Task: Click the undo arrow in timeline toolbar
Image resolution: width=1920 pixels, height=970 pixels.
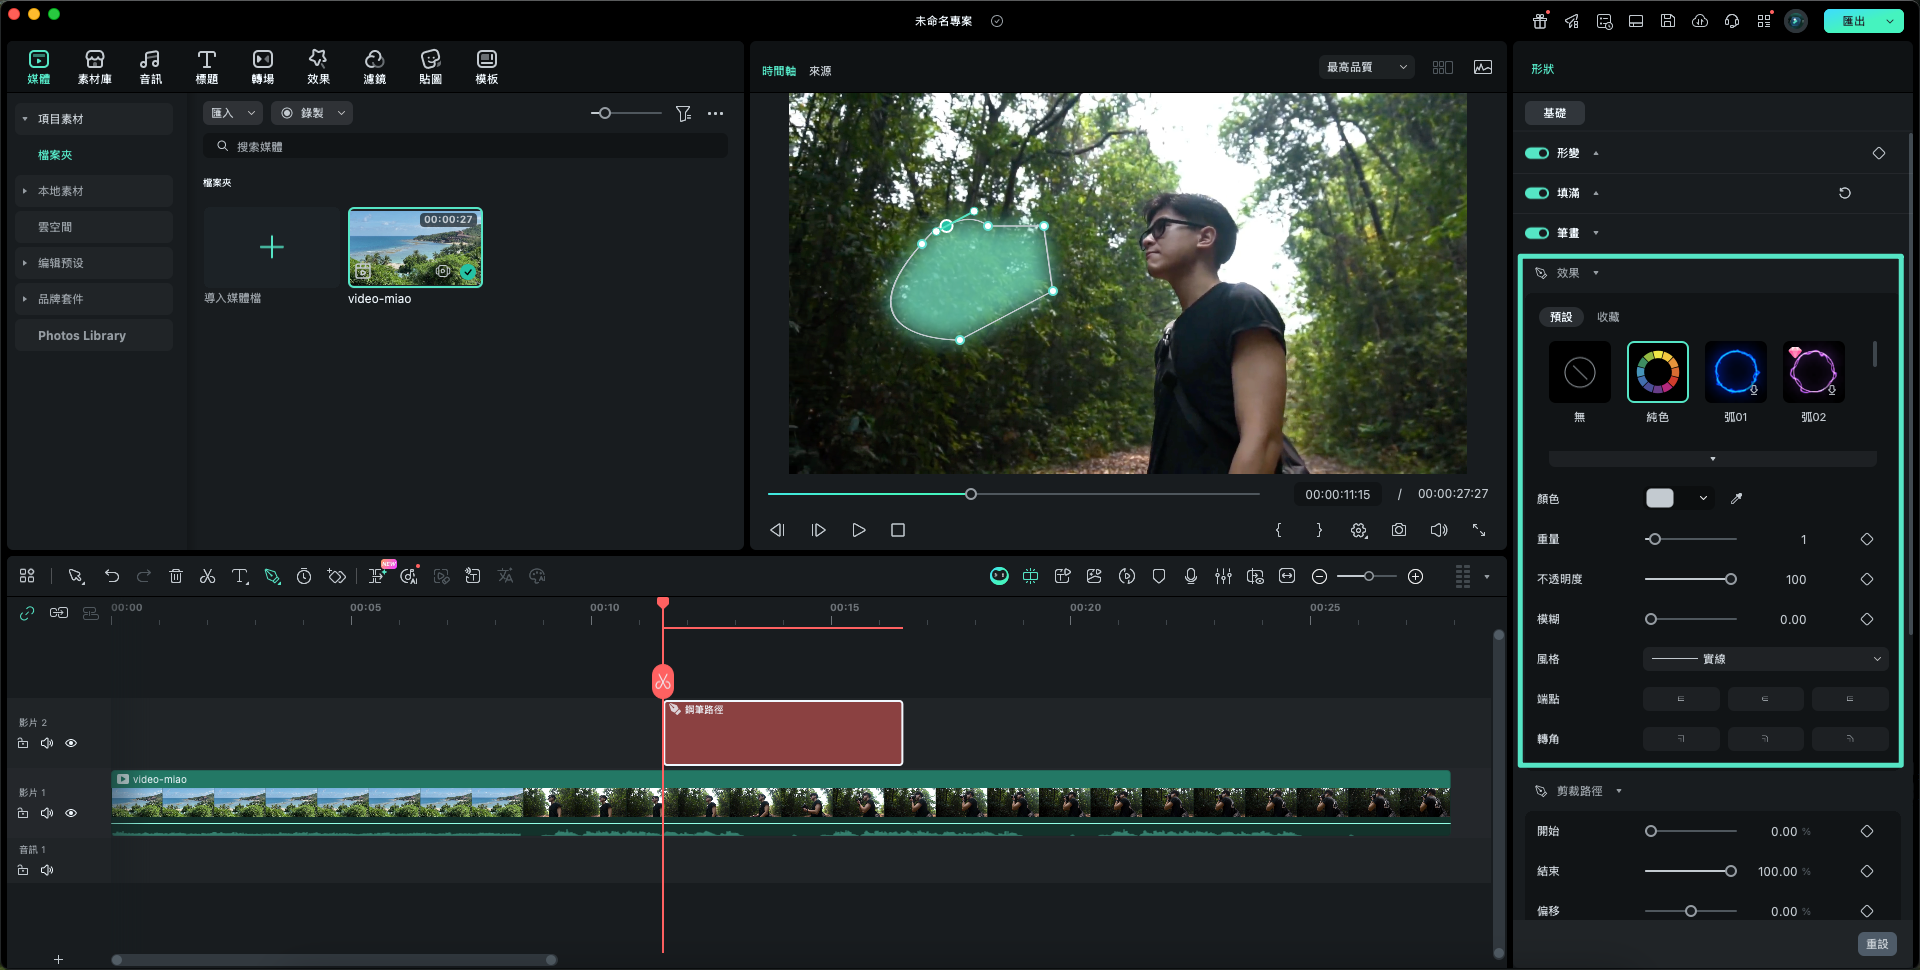Action: [x=112, y=576]
